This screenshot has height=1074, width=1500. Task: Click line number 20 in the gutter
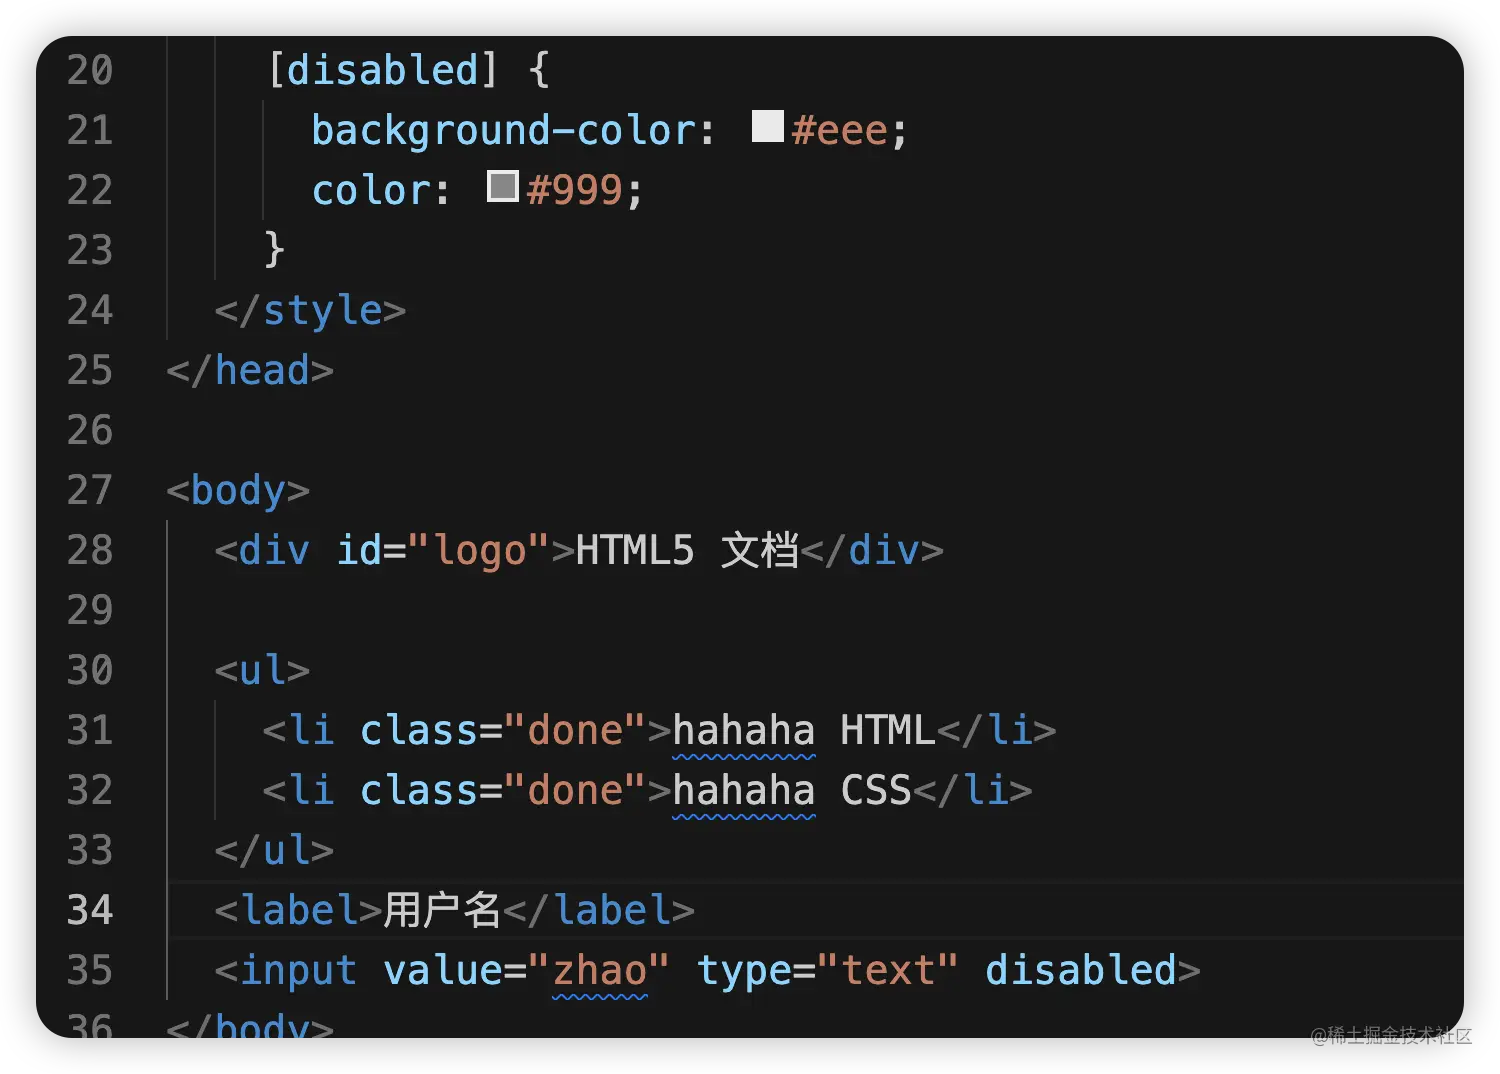tap(90, 70)
